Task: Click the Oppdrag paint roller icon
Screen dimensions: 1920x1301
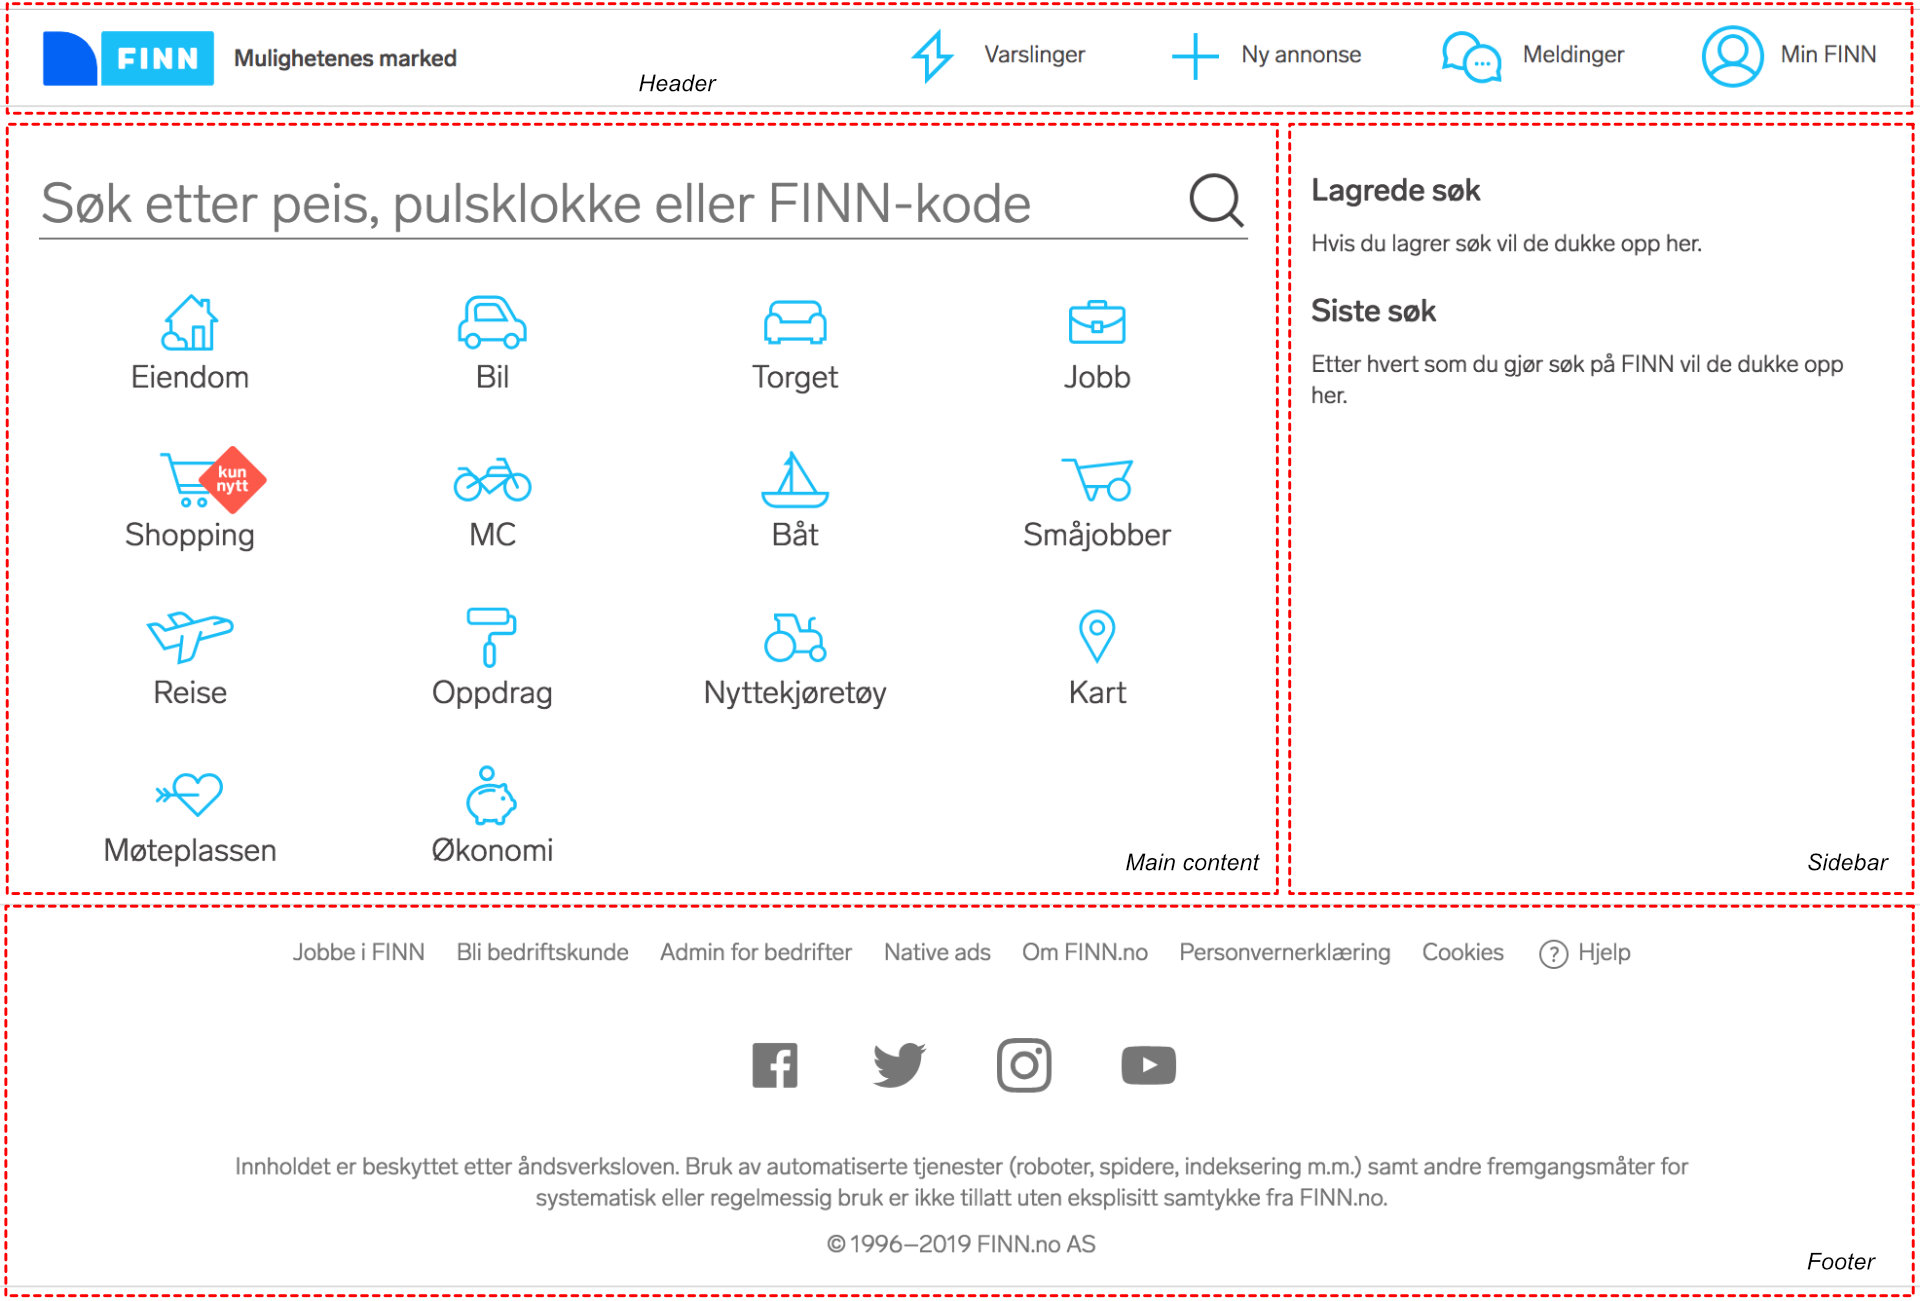Action: (491, 637)
